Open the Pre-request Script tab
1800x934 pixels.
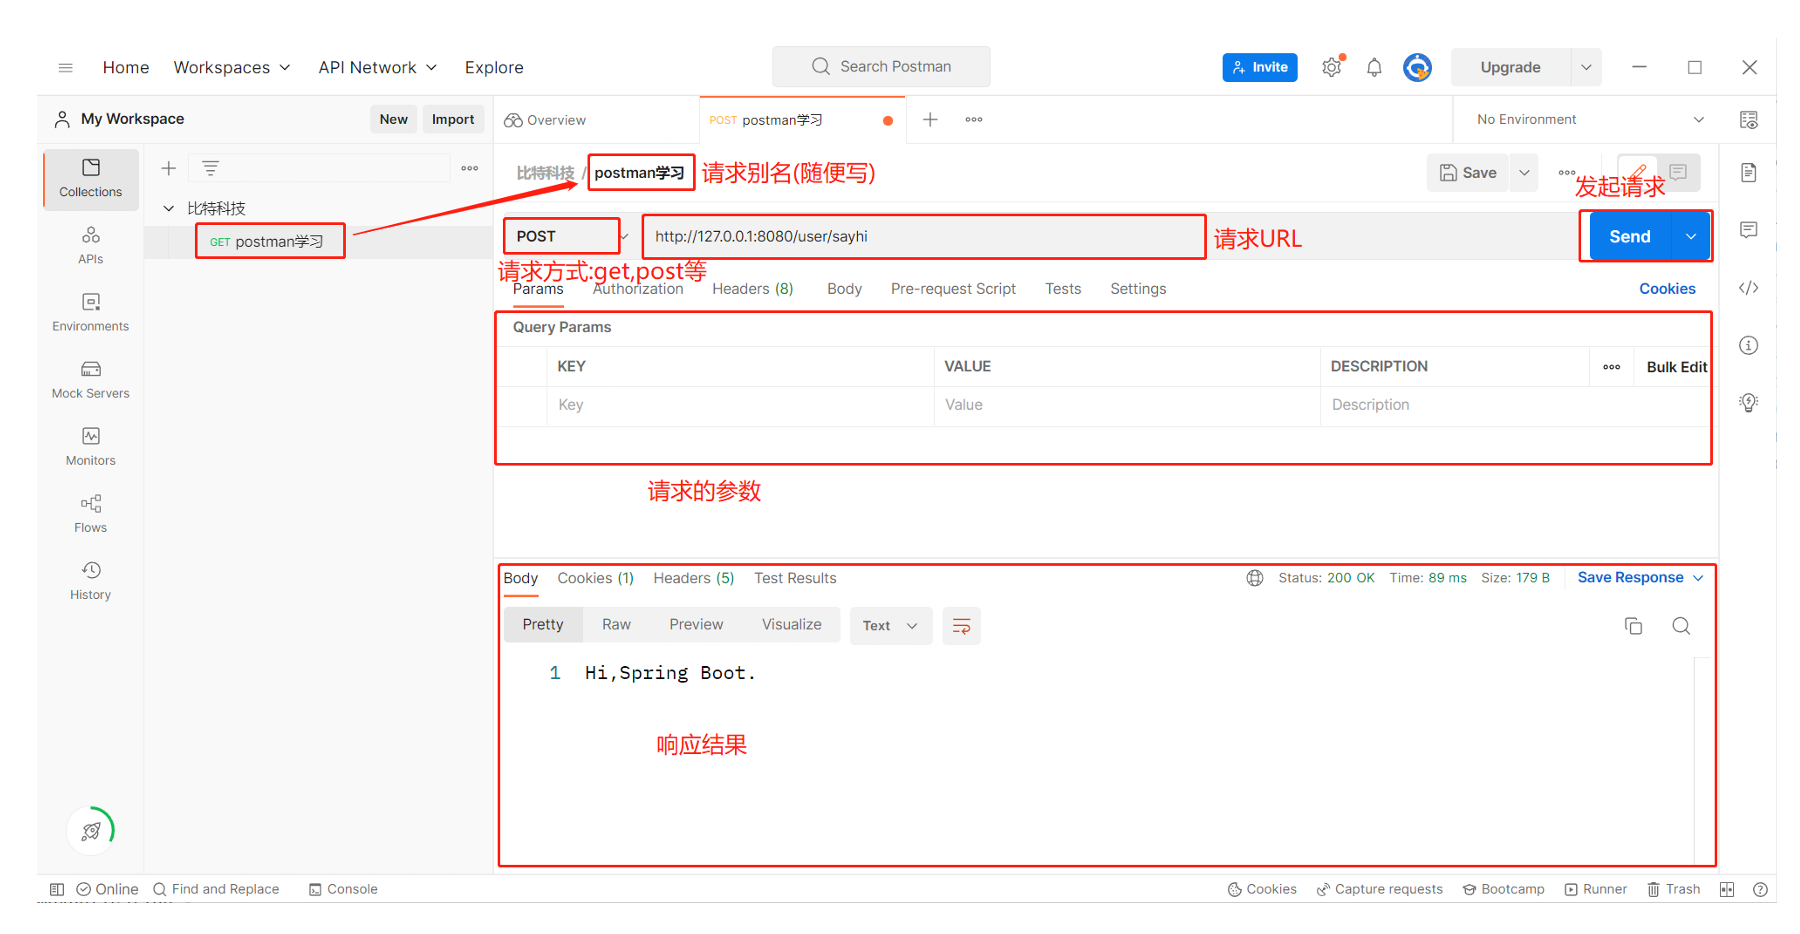pyautogui.click(x=953, y=289)
